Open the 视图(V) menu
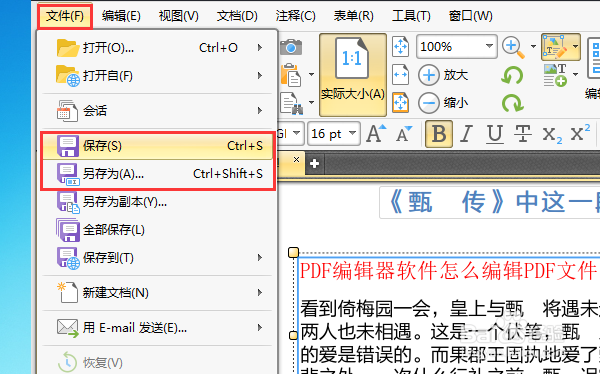Screen dimensions: 600x374 179,16
